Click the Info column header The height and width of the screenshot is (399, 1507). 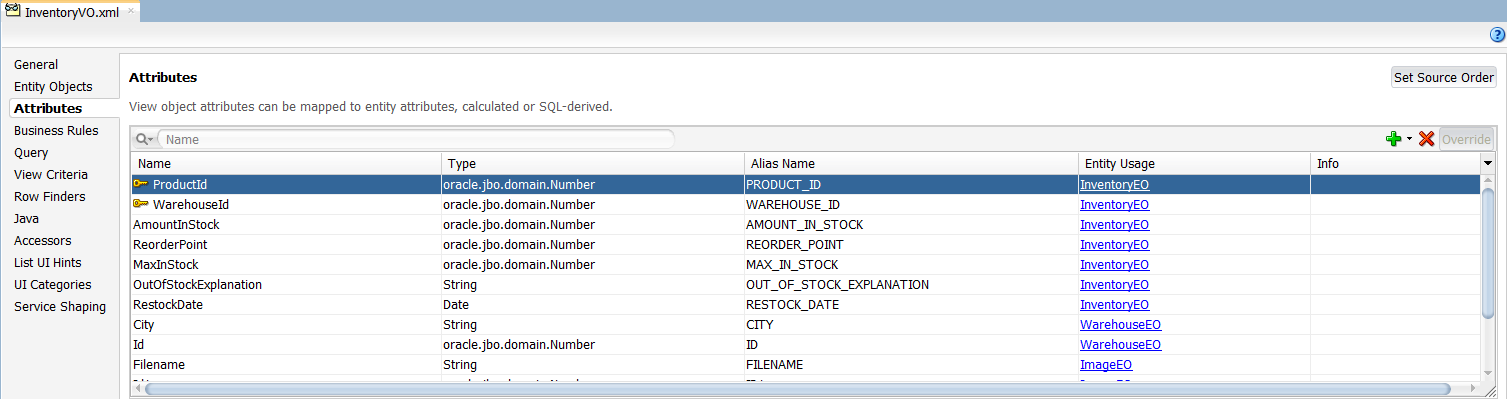1395,163
